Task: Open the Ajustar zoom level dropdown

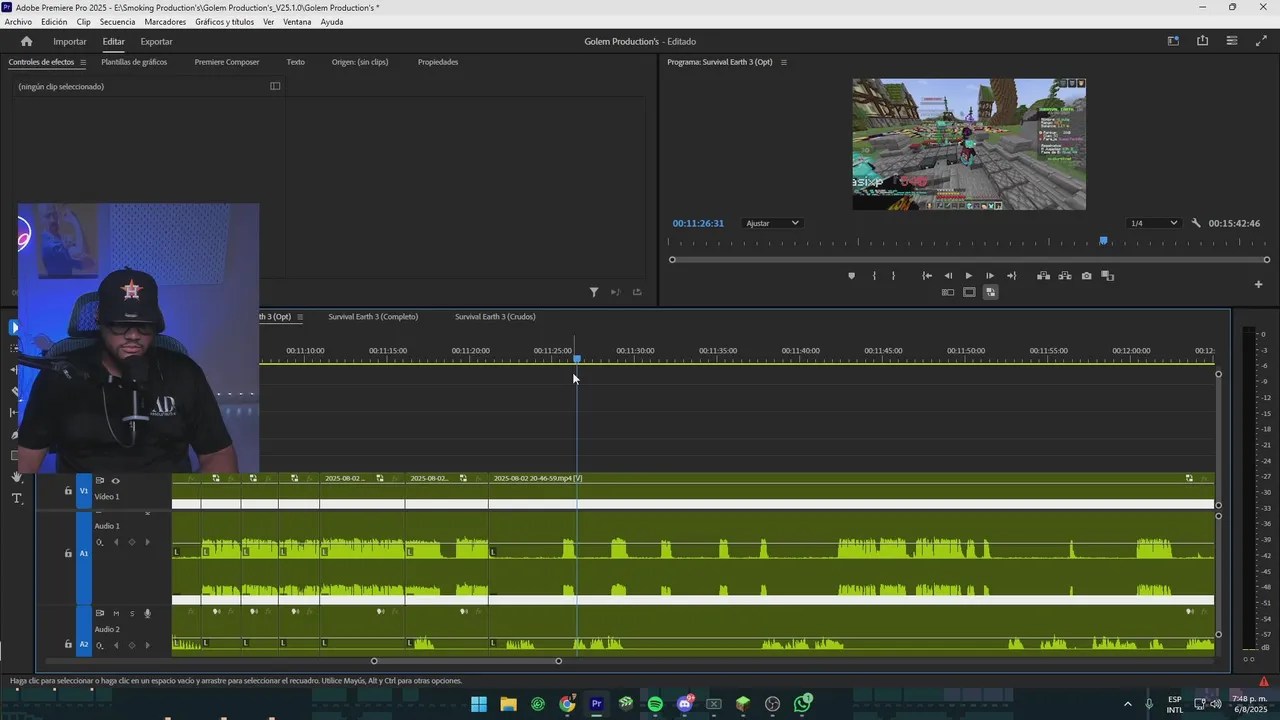Action: [x=772, y=223]
